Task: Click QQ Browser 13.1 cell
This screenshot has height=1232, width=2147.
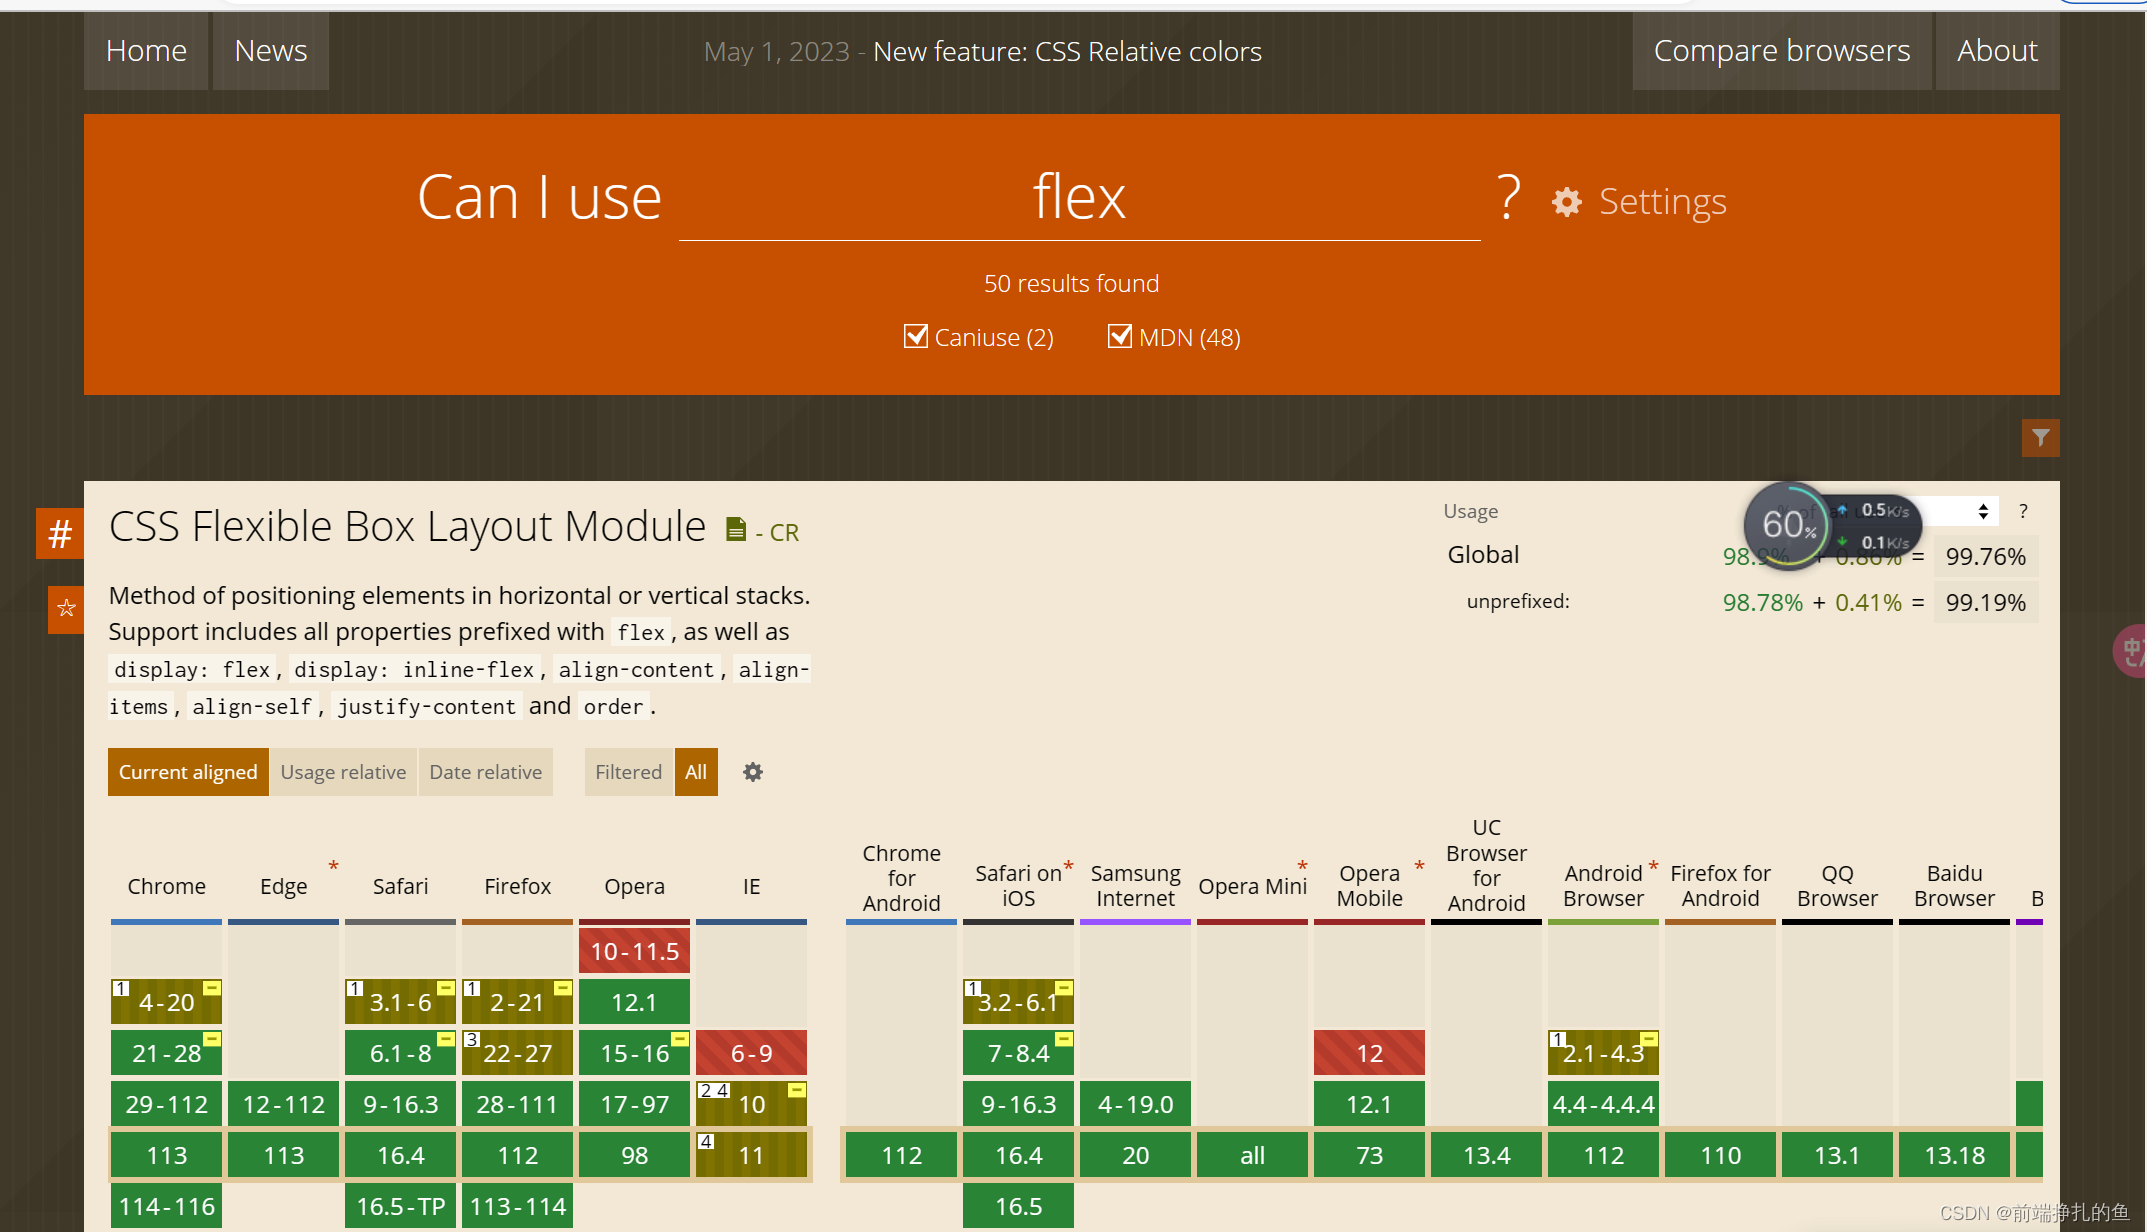Action: (1837, 1155)
